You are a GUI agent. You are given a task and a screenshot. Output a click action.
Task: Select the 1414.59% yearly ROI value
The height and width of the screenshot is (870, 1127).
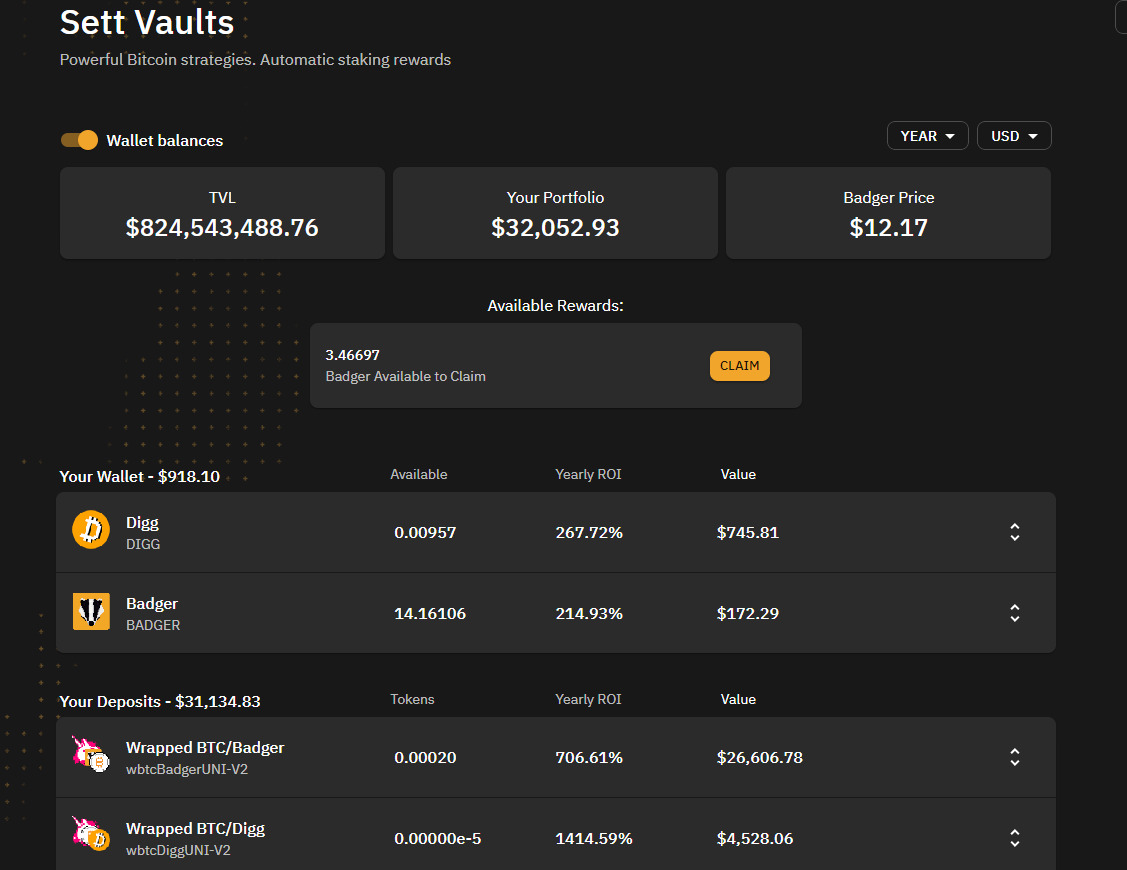click(594, 838)
